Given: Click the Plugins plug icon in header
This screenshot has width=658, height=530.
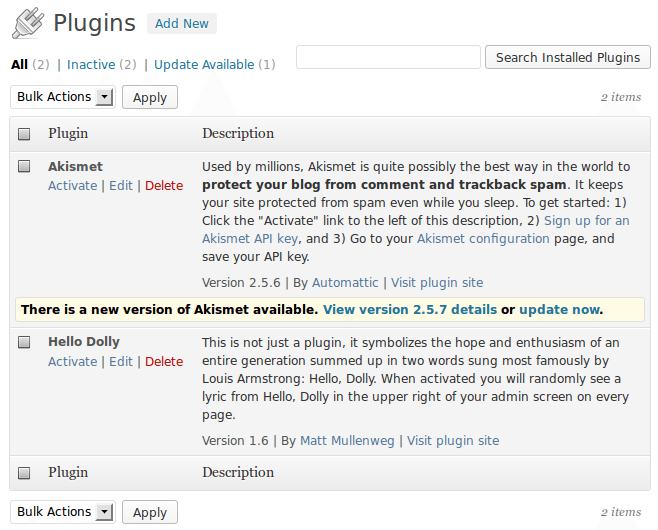Looking at the screenshot, I should pos(27,23).
